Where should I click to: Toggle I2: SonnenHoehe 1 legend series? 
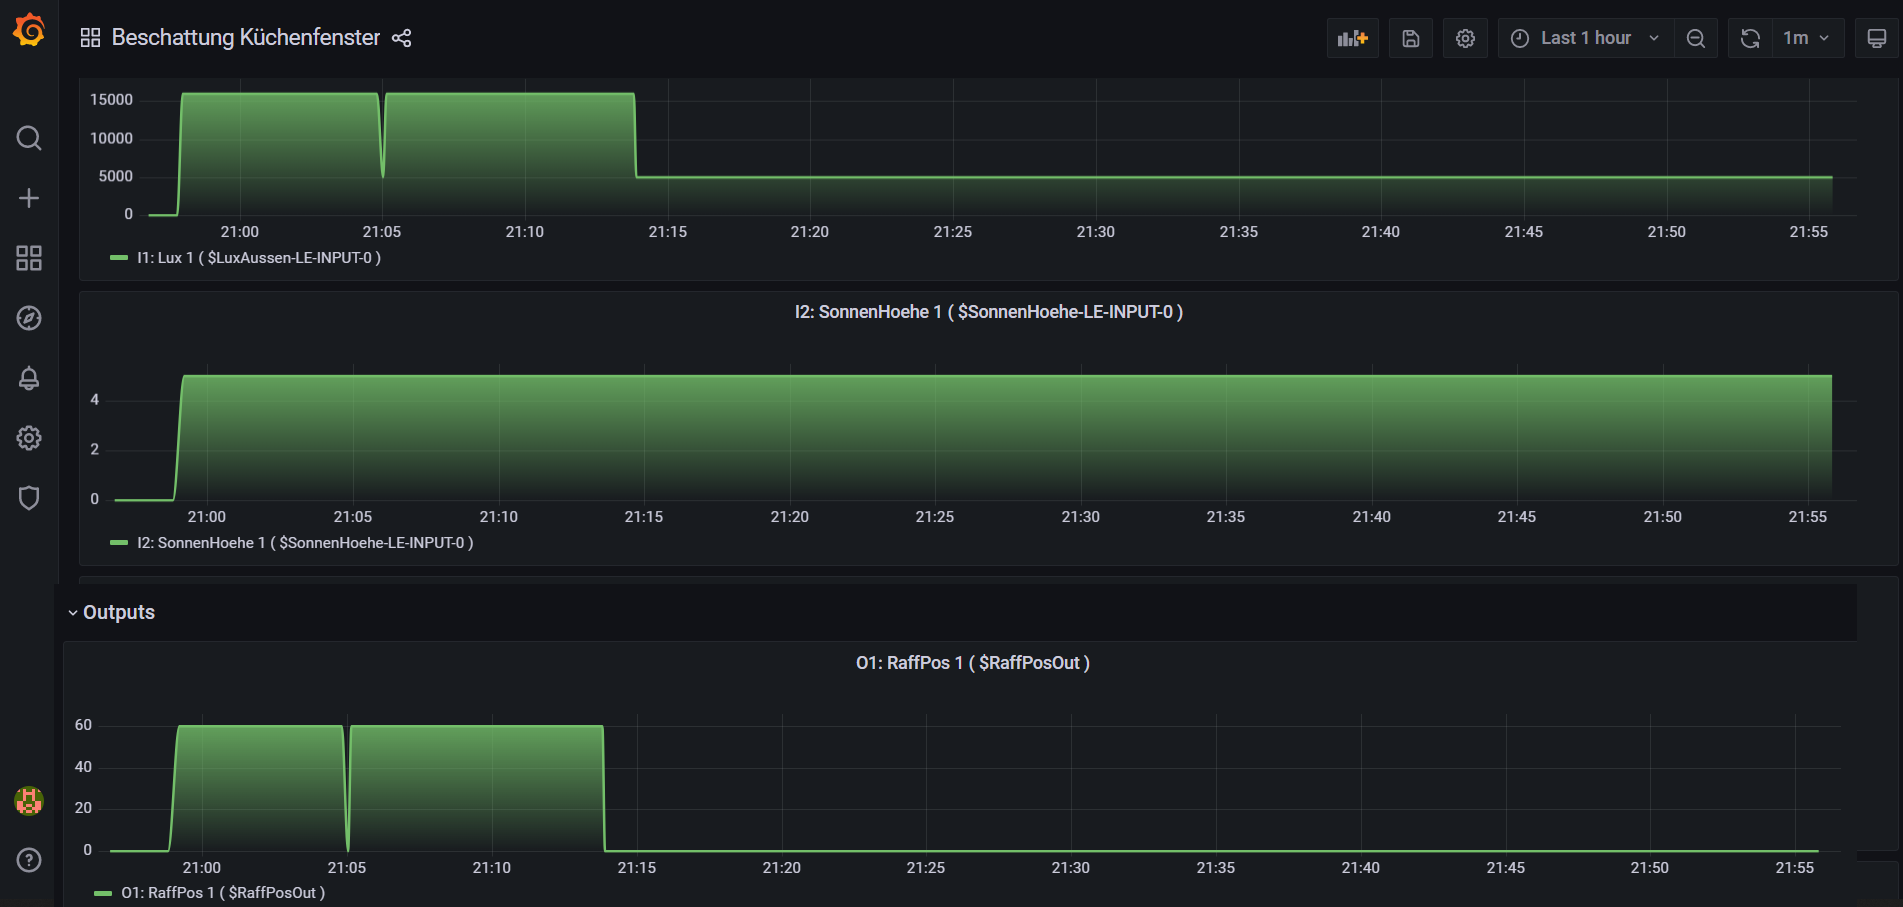pos(305,543)
